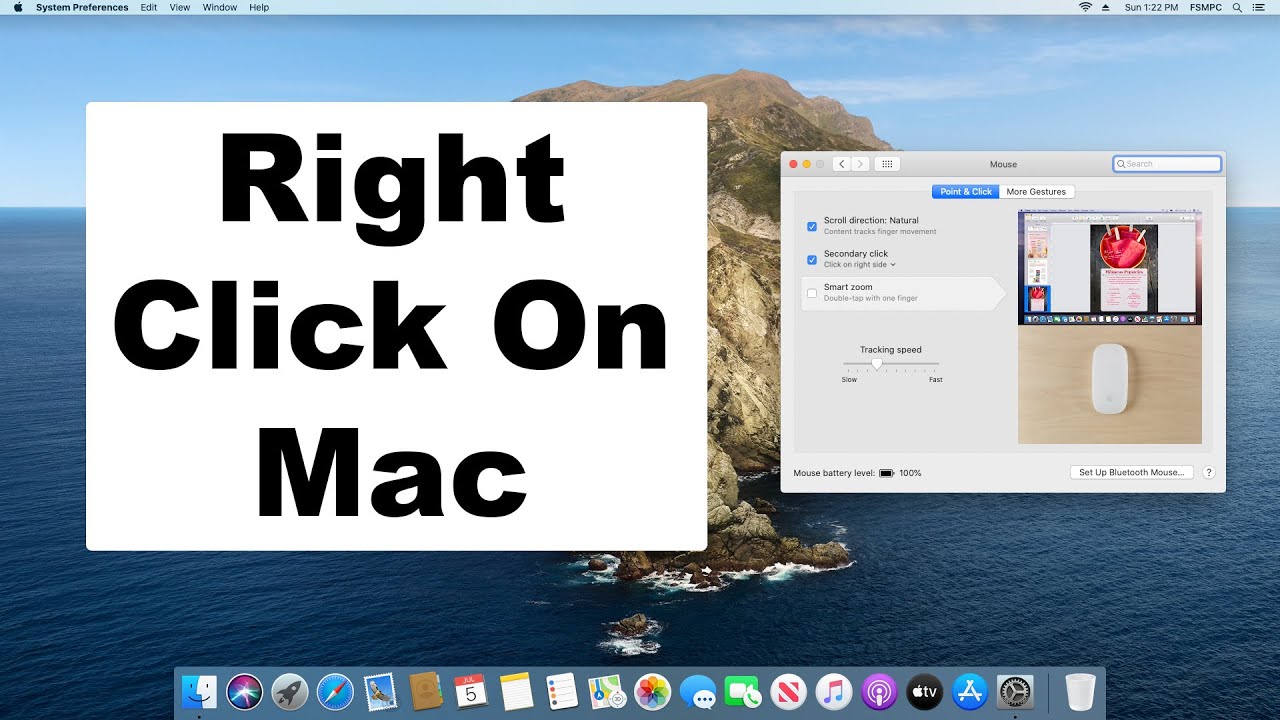Viewport: 1280px width, 720px height.
Task: Open Safari compass icon in Dock
Action: pyautogui.click(x=335, y=691)
